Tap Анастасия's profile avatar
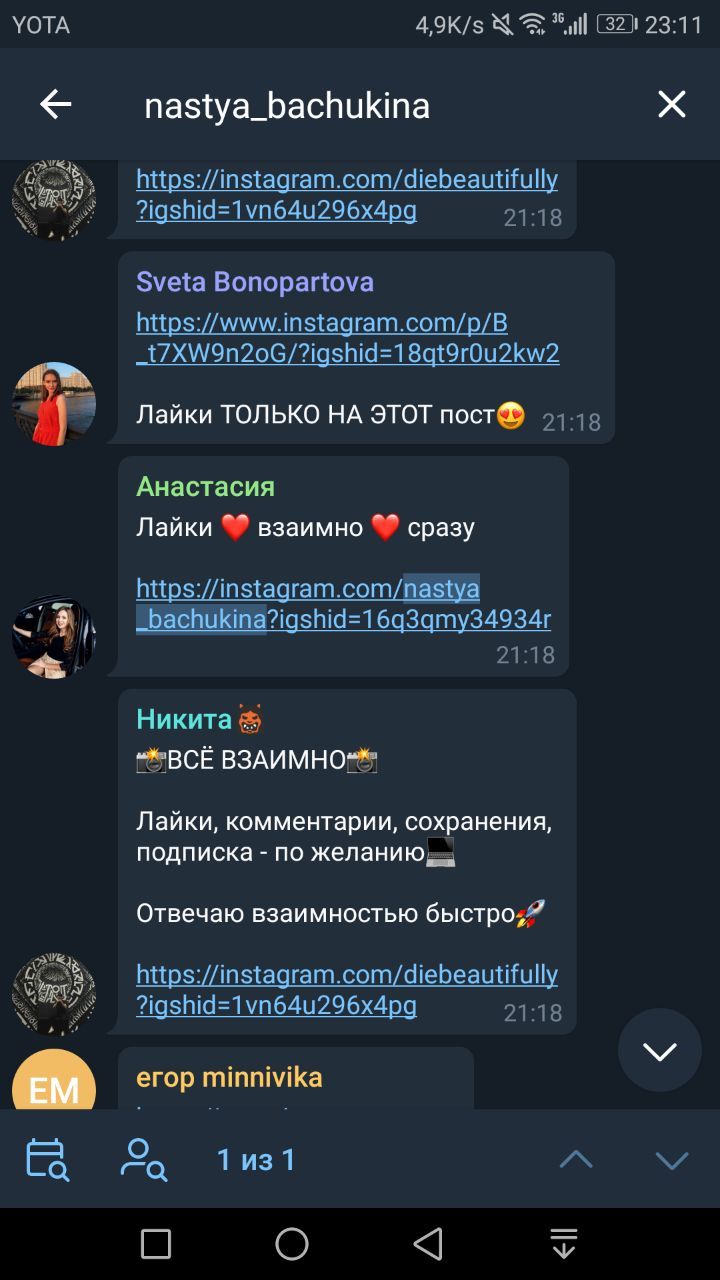 click(54, 637)
